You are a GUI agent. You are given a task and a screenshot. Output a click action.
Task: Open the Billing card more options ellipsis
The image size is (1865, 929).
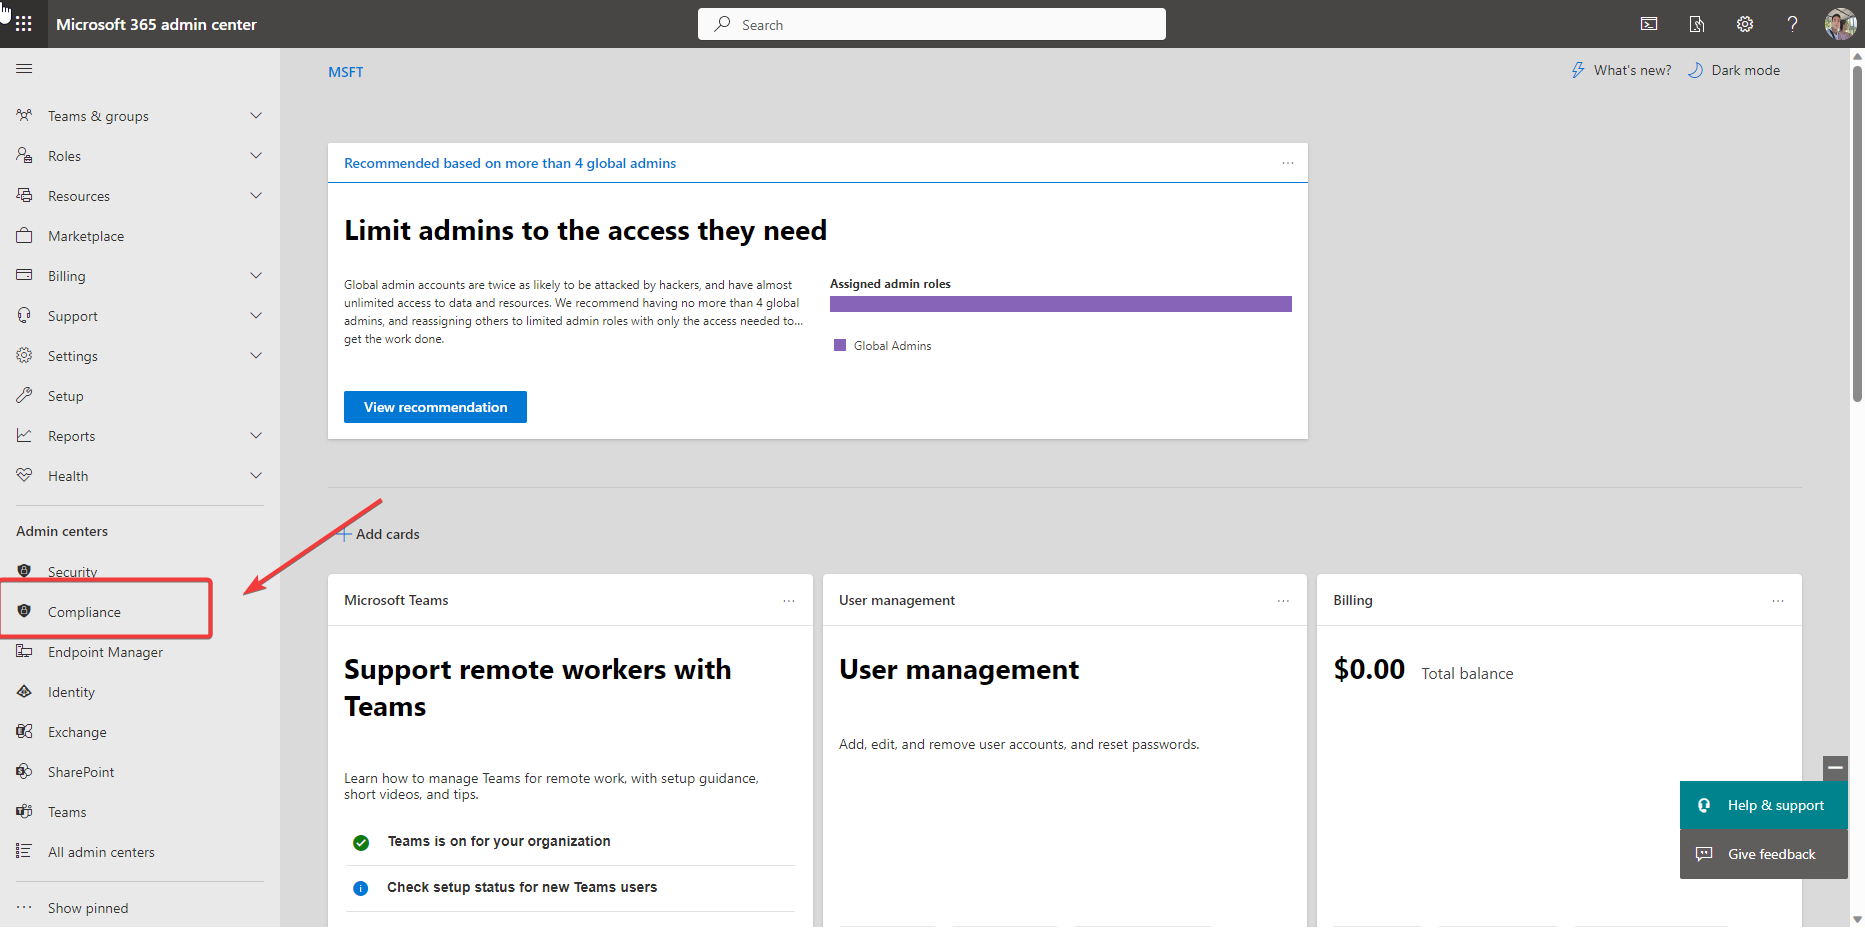coord(1778,601)
